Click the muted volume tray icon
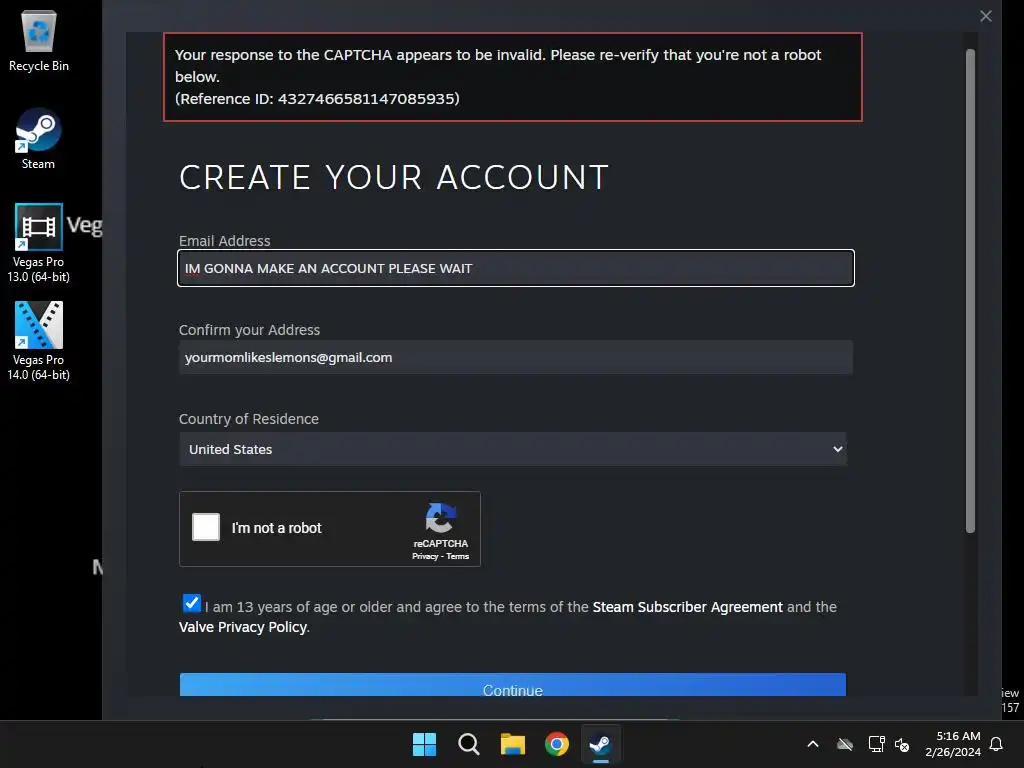 (902, 744)
